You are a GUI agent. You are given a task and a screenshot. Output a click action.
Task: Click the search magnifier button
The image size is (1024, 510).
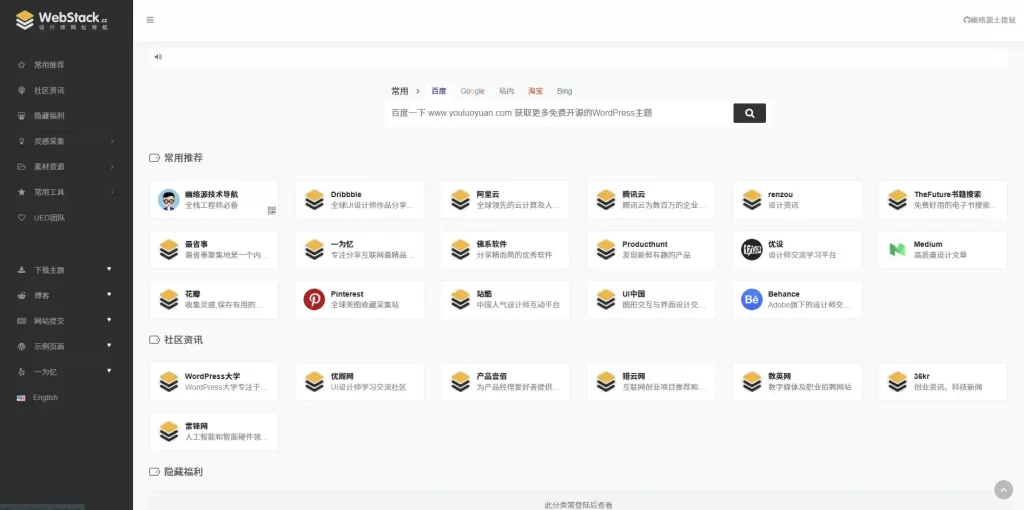tap(749, 113)
